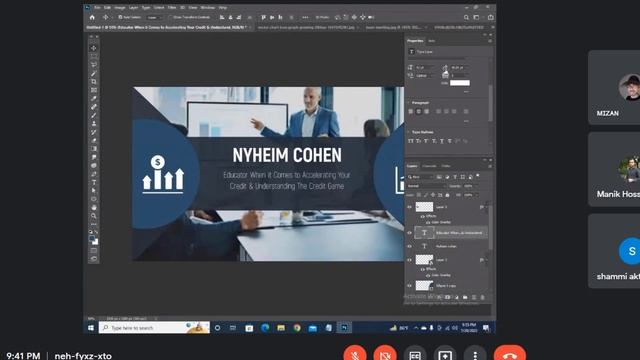Click text Color swatch in Properties
640x360 pixels.
460,83
